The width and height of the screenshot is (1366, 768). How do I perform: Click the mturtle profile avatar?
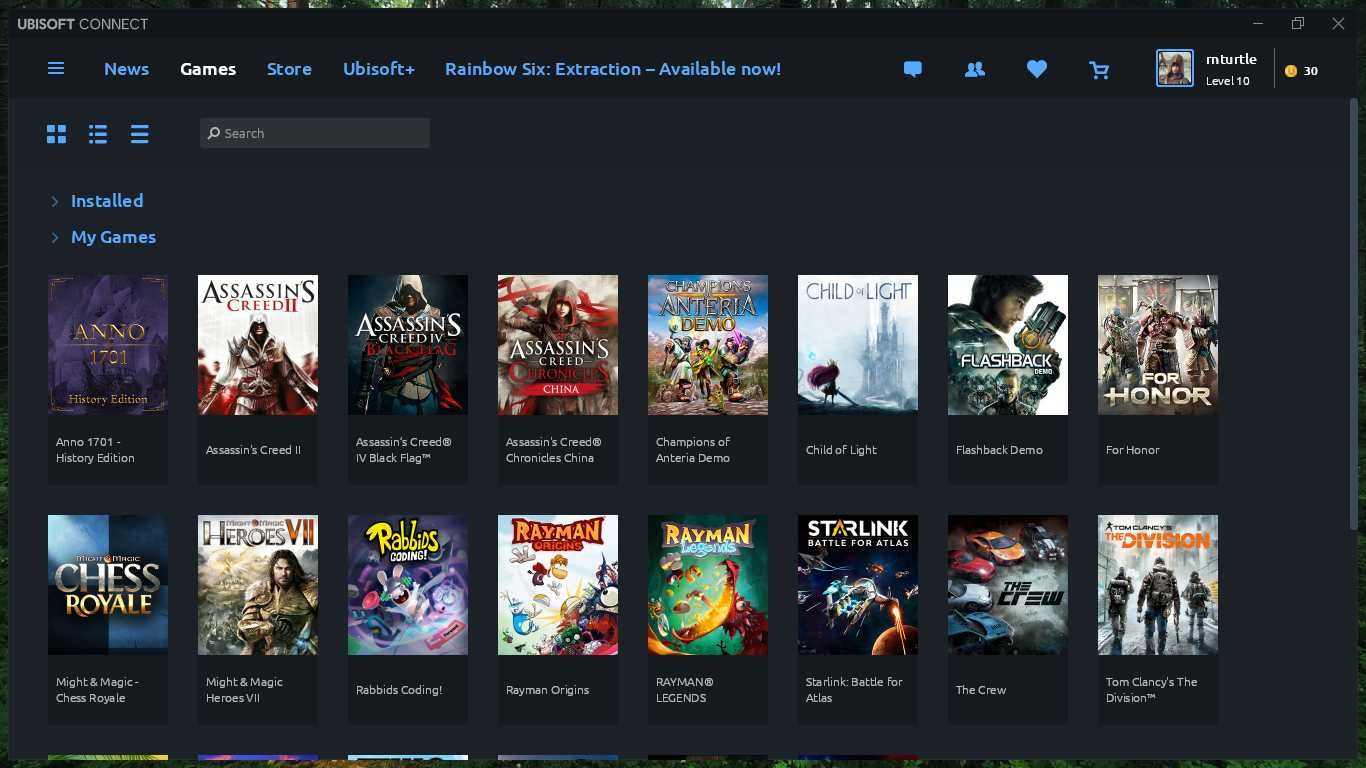(1175, 69)
